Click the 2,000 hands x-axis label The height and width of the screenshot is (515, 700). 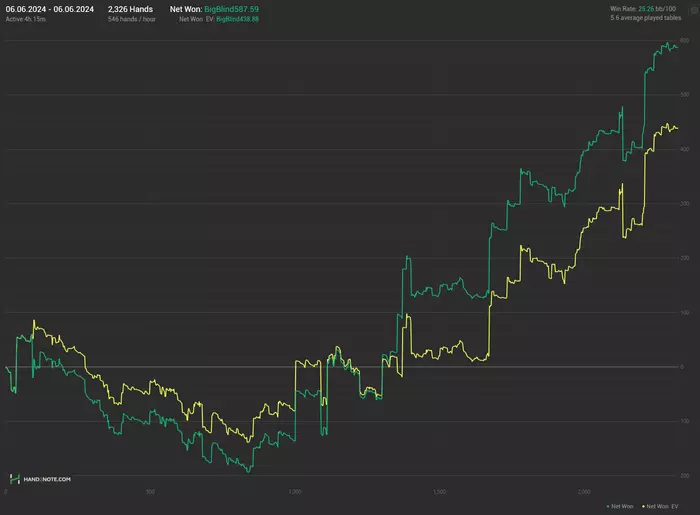coord(584,492)
